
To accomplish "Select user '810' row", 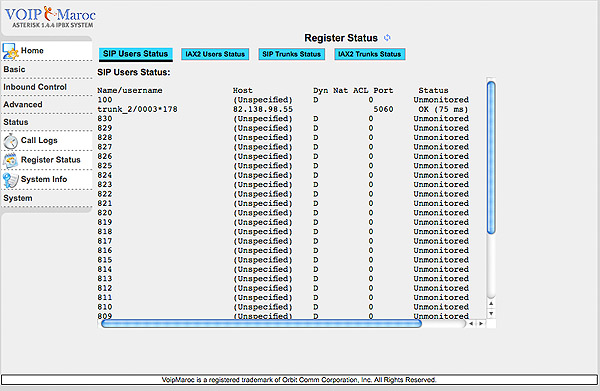I will click(283, 307).
